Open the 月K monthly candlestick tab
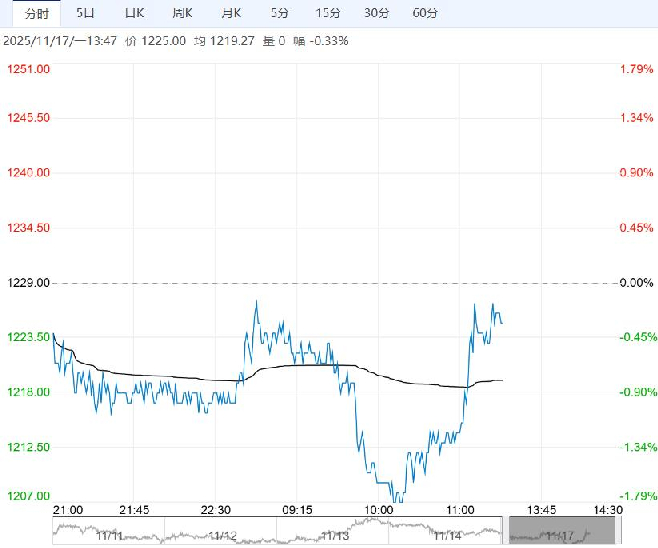The height and width of the screenshot is (548, 658). pos(230,13)
